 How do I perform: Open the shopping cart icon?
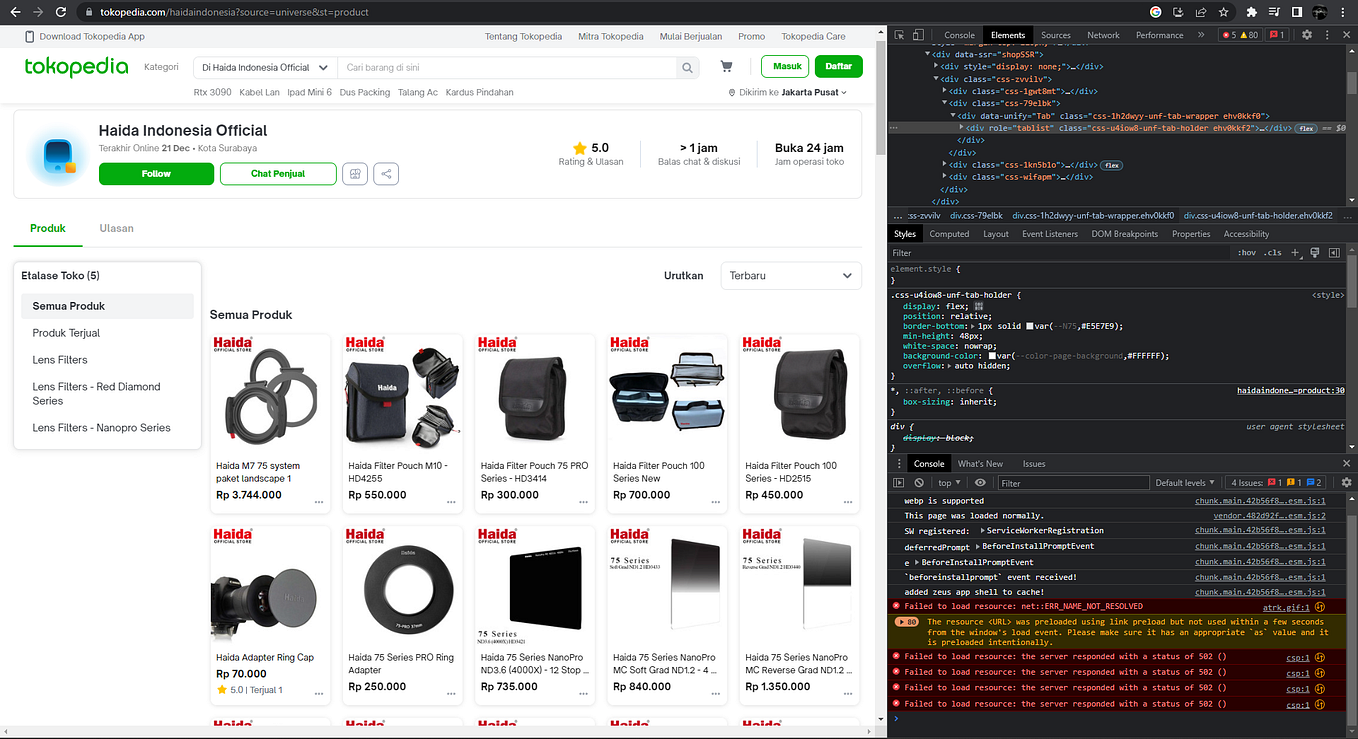point(727,65)
